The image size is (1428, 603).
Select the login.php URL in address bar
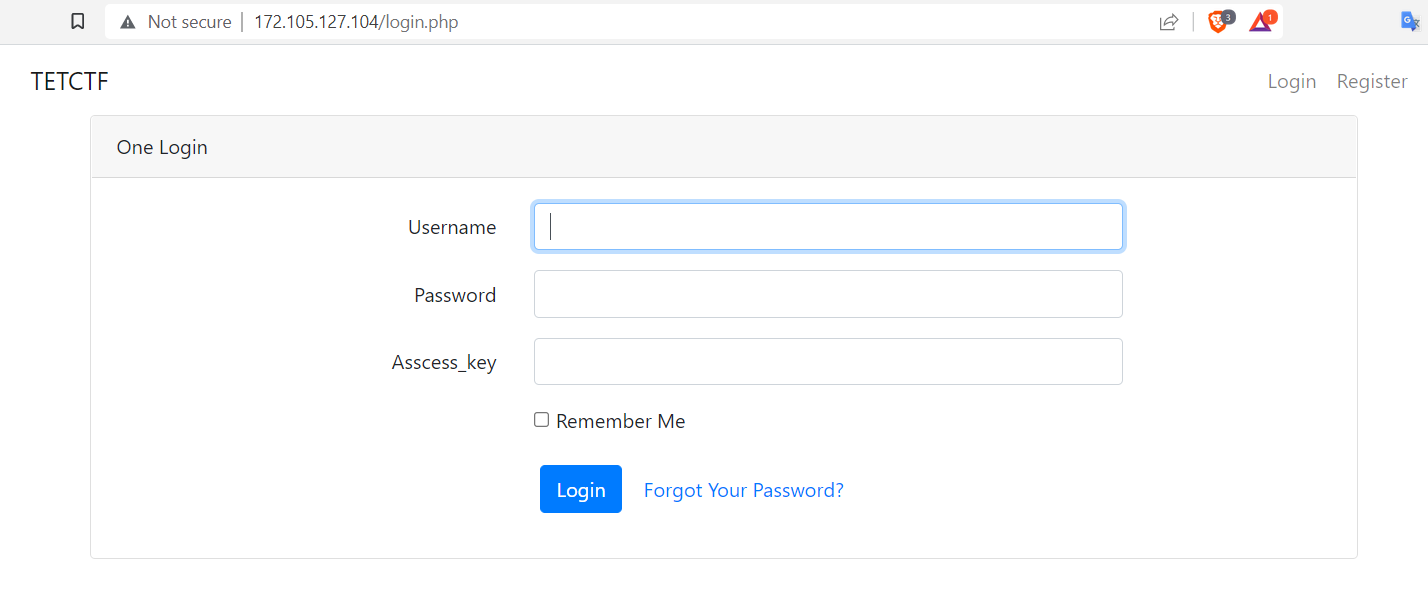[x=356, y=22]
